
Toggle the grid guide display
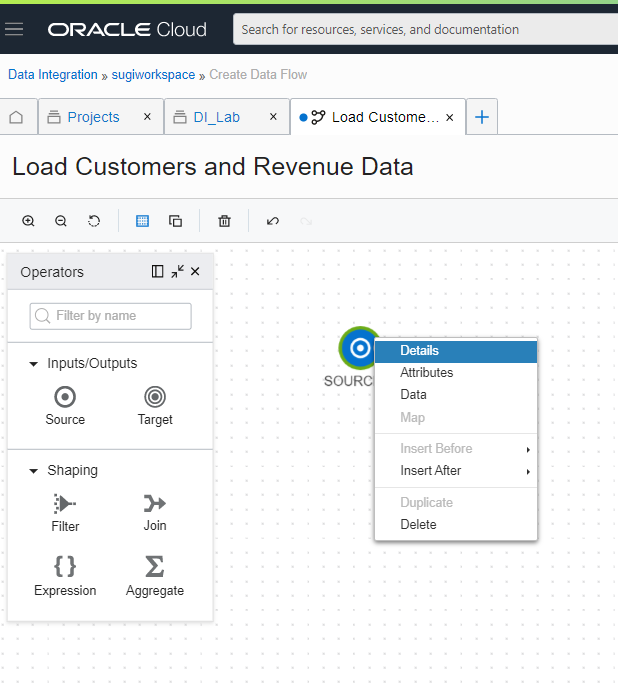pyautogui.click(x=142, y=221)
